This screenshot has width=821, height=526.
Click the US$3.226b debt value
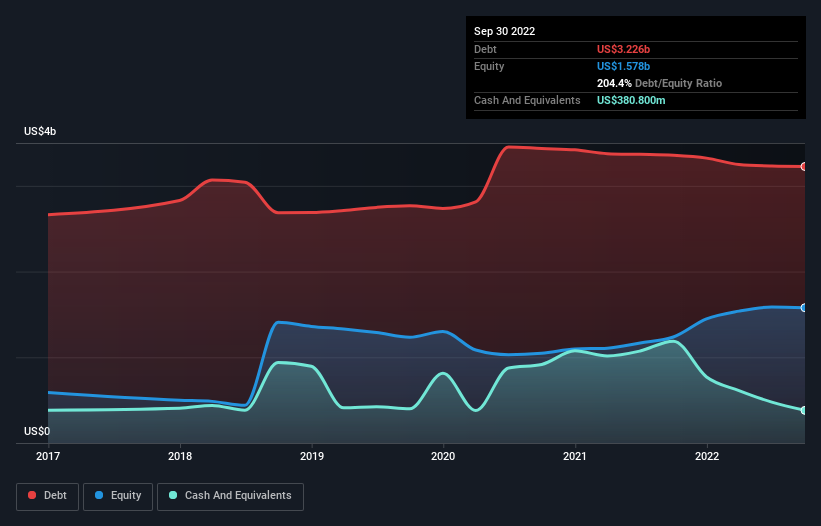[623, 49]
